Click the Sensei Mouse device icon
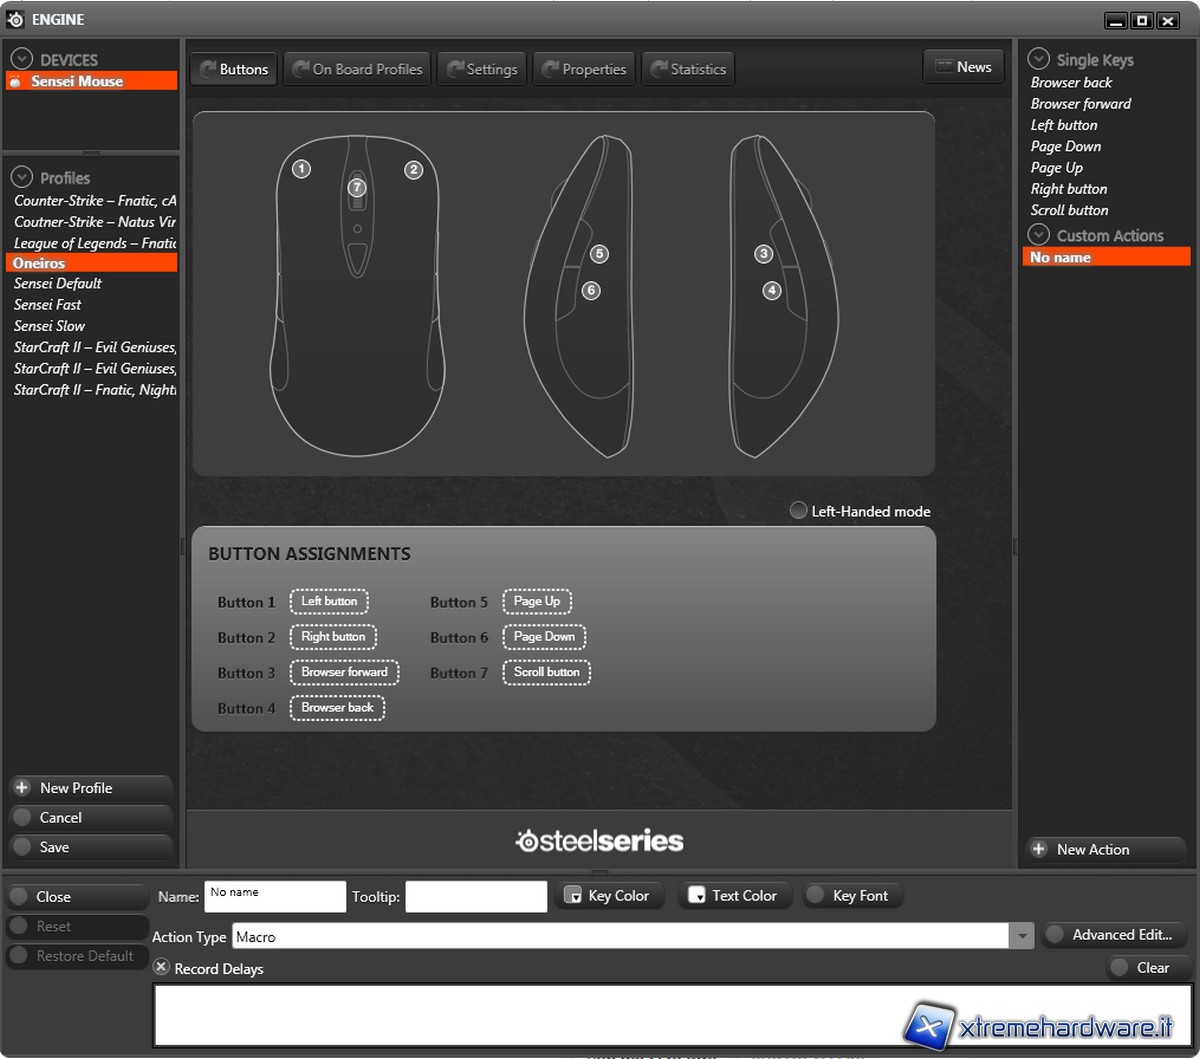 tap(16, 82)
